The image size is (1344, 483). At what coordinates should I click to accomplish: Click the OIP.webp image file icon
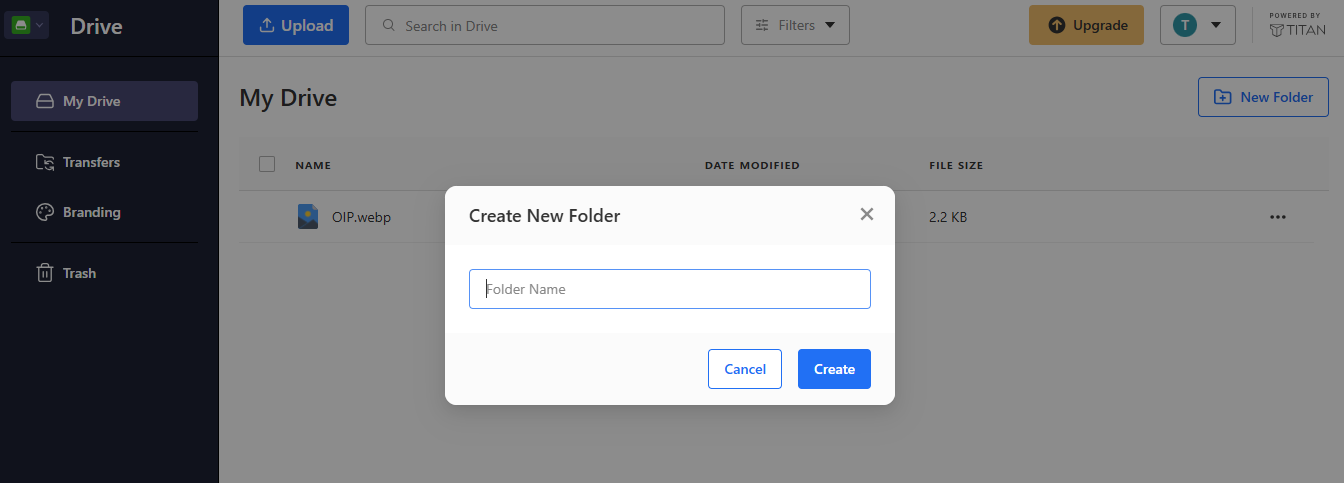(308, 216)
